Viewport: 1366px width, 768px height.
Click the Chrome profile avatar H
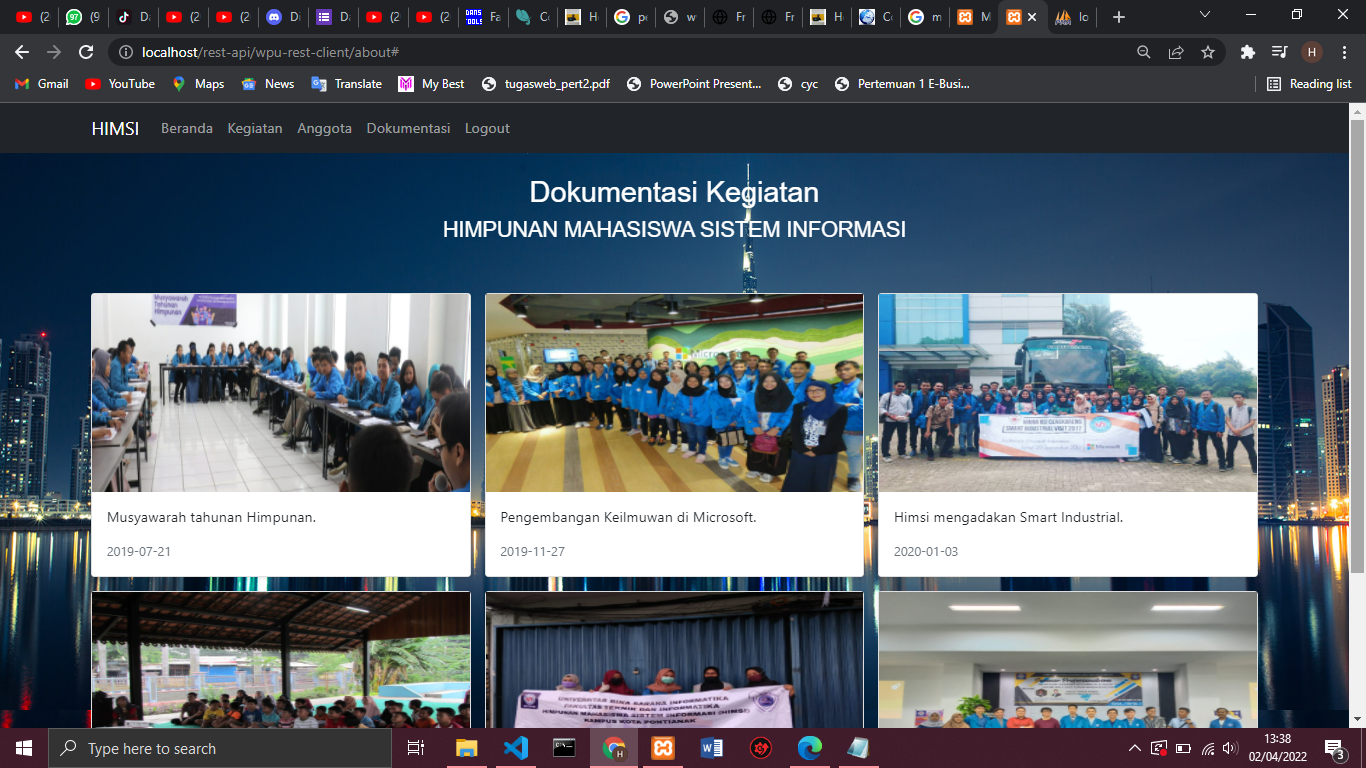pyautogui.click(x=1312, y=52)
